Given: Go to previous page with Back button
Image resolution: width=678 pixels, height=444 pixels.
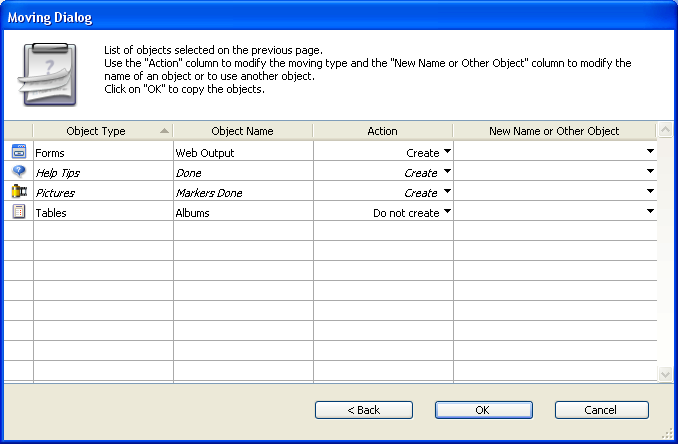Looking at the screenshot, I should (364, 410).
